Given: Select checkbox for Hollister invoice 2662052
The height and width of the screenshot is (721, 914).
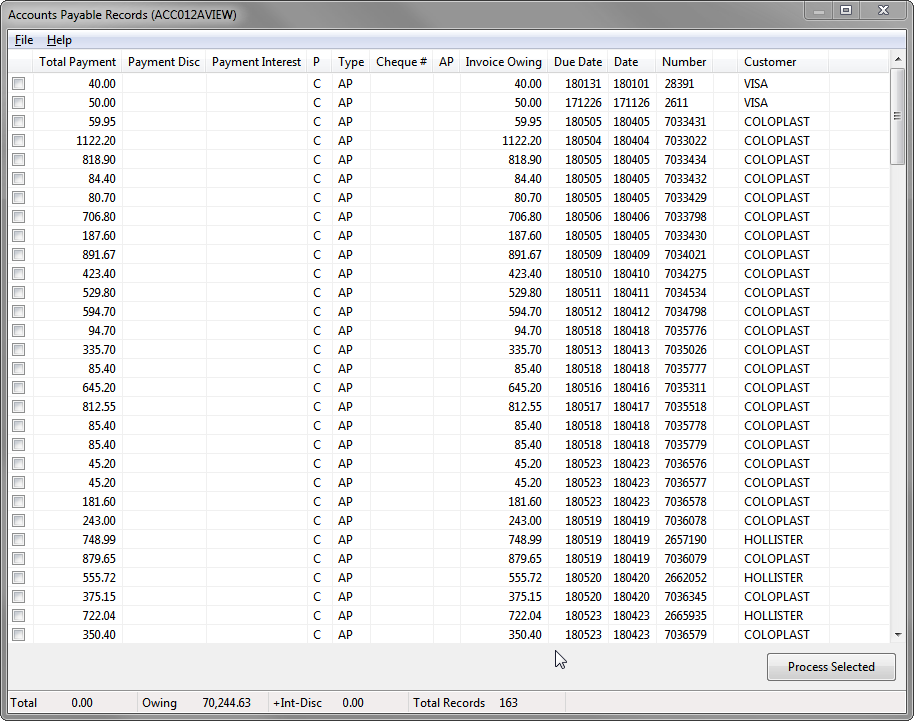Looking at the screenshot, I should click(x=19, y=578).
